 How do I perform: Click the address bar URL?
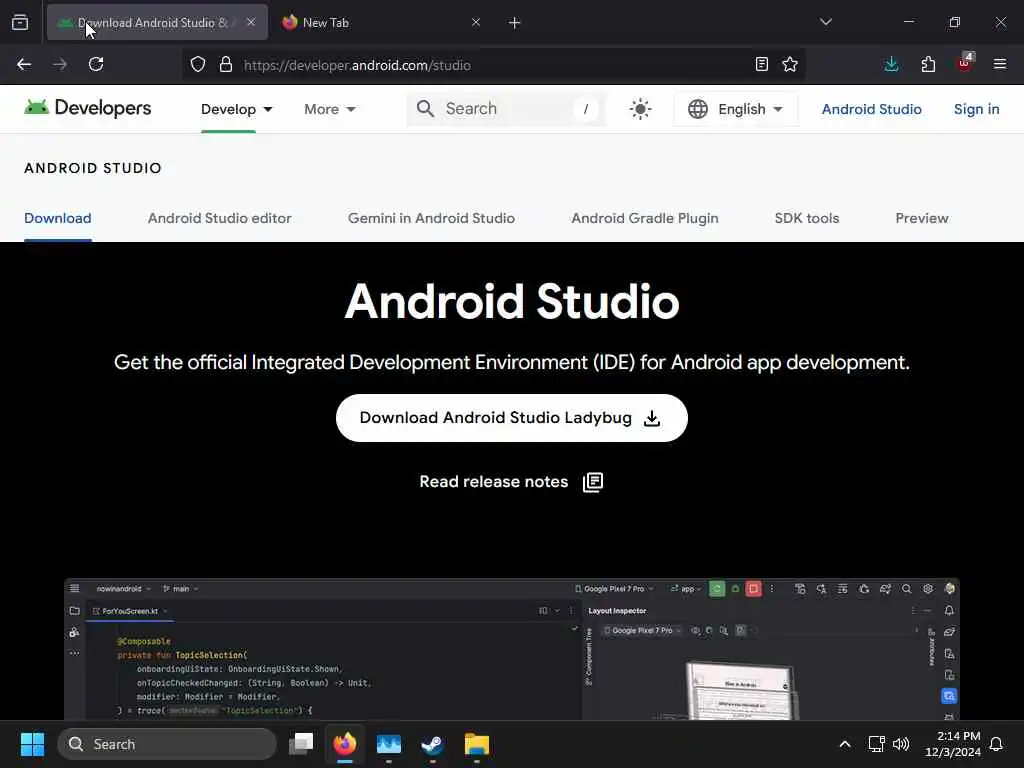pos(357,65)
